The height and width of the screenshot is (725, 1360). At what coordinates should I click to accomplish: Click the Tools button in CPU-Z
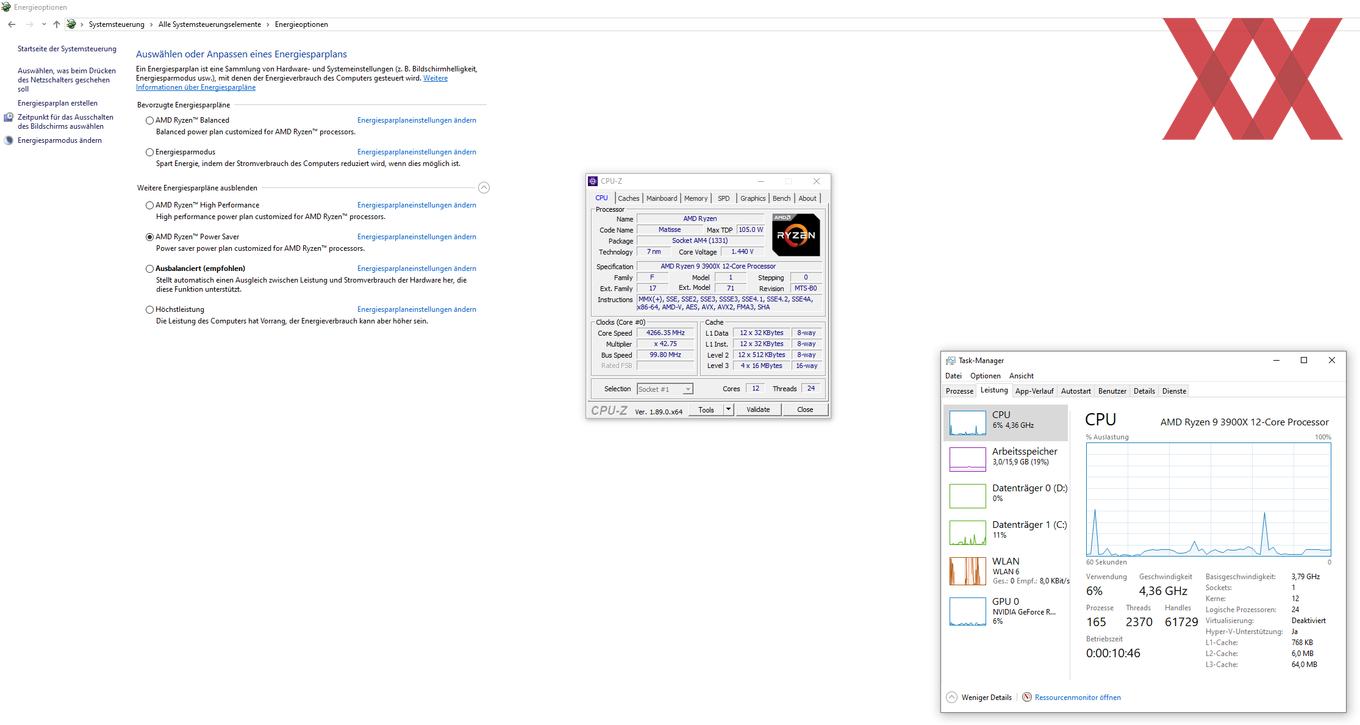pos(706,410)
